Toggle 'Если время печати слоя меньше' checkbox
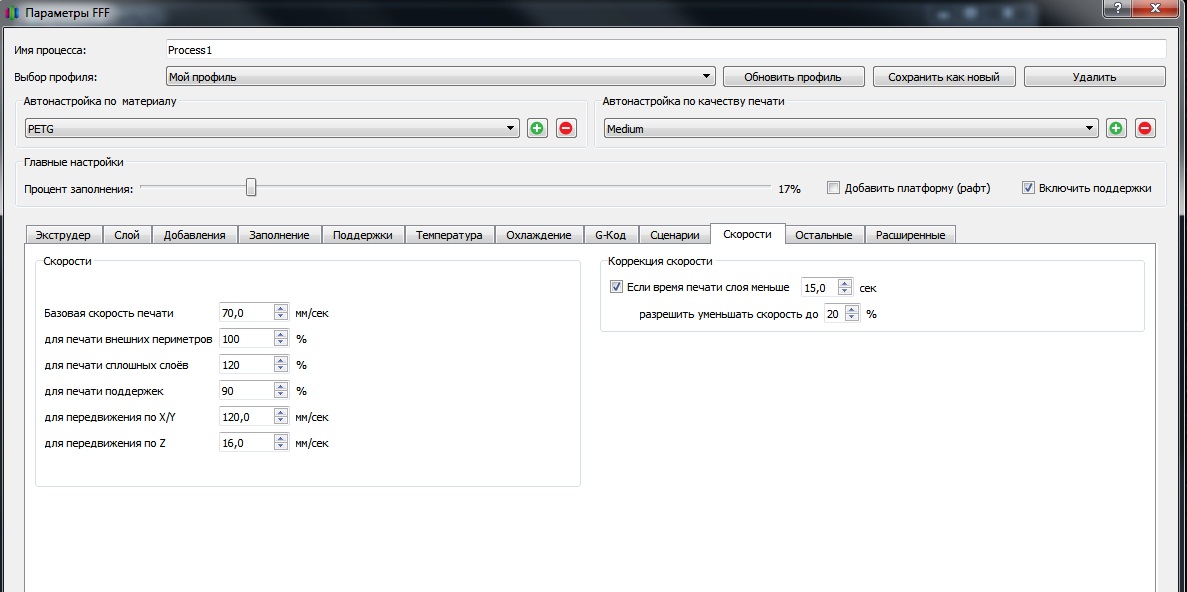 tap(616, 288)
